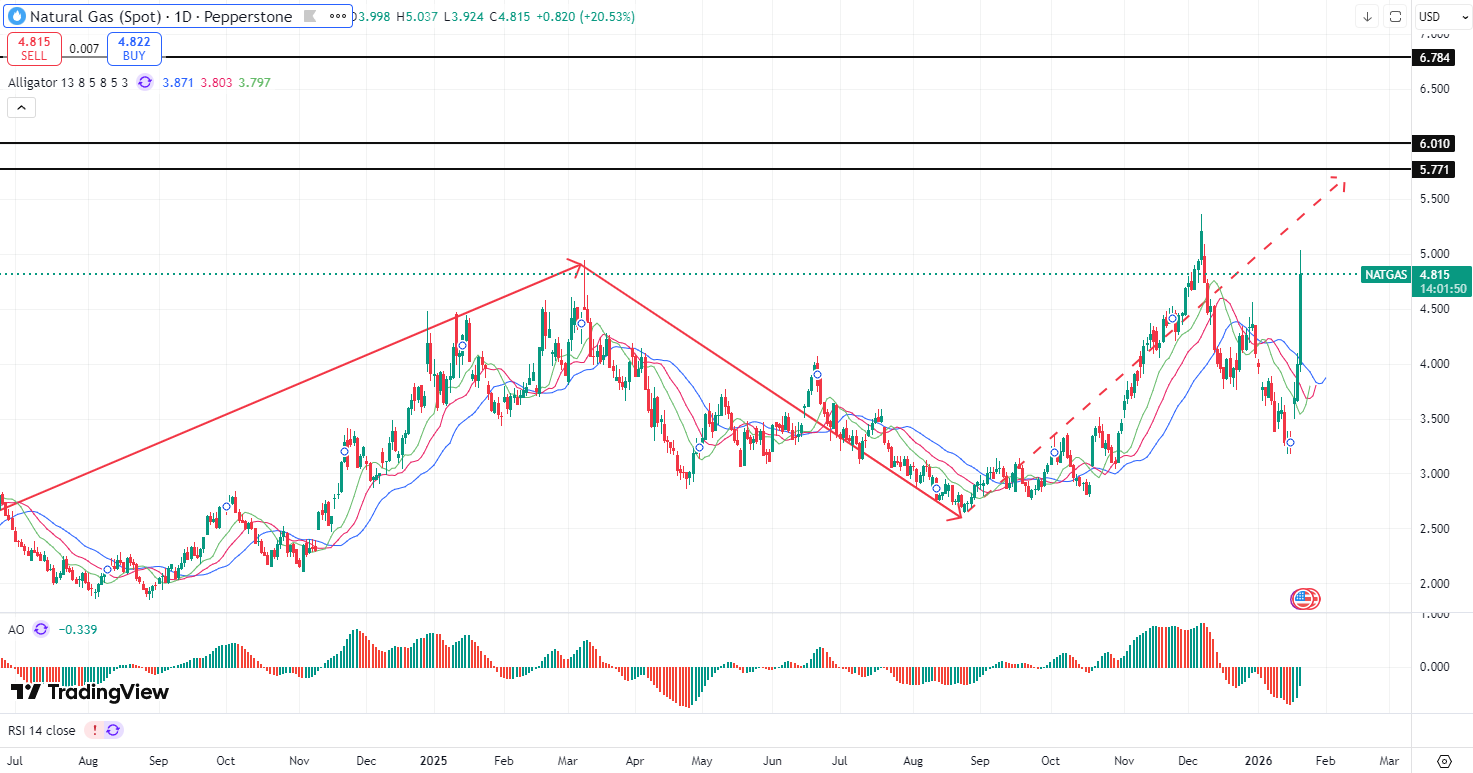Click the Alligator indicator refresh icon

[146, 83]
